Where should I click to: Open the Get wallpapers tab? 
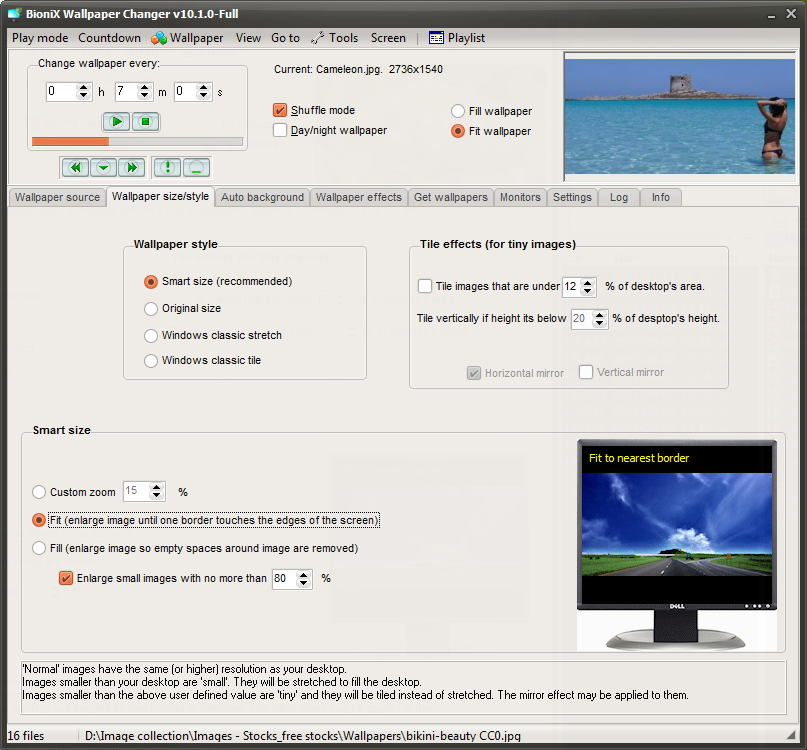(x=451, y=197)
